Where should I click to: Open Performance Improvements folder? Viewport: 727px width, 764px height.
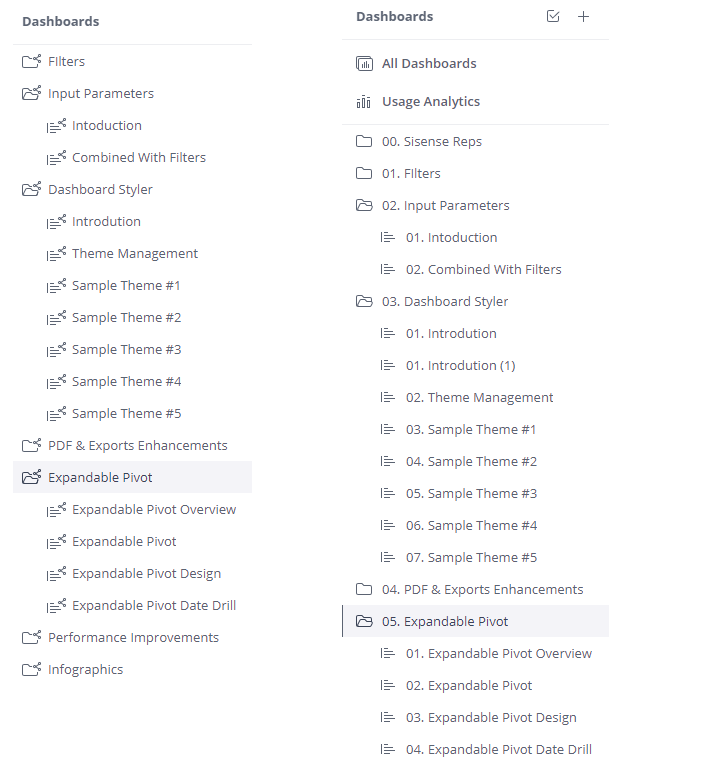pyautogui.click(x=133, y=637)
